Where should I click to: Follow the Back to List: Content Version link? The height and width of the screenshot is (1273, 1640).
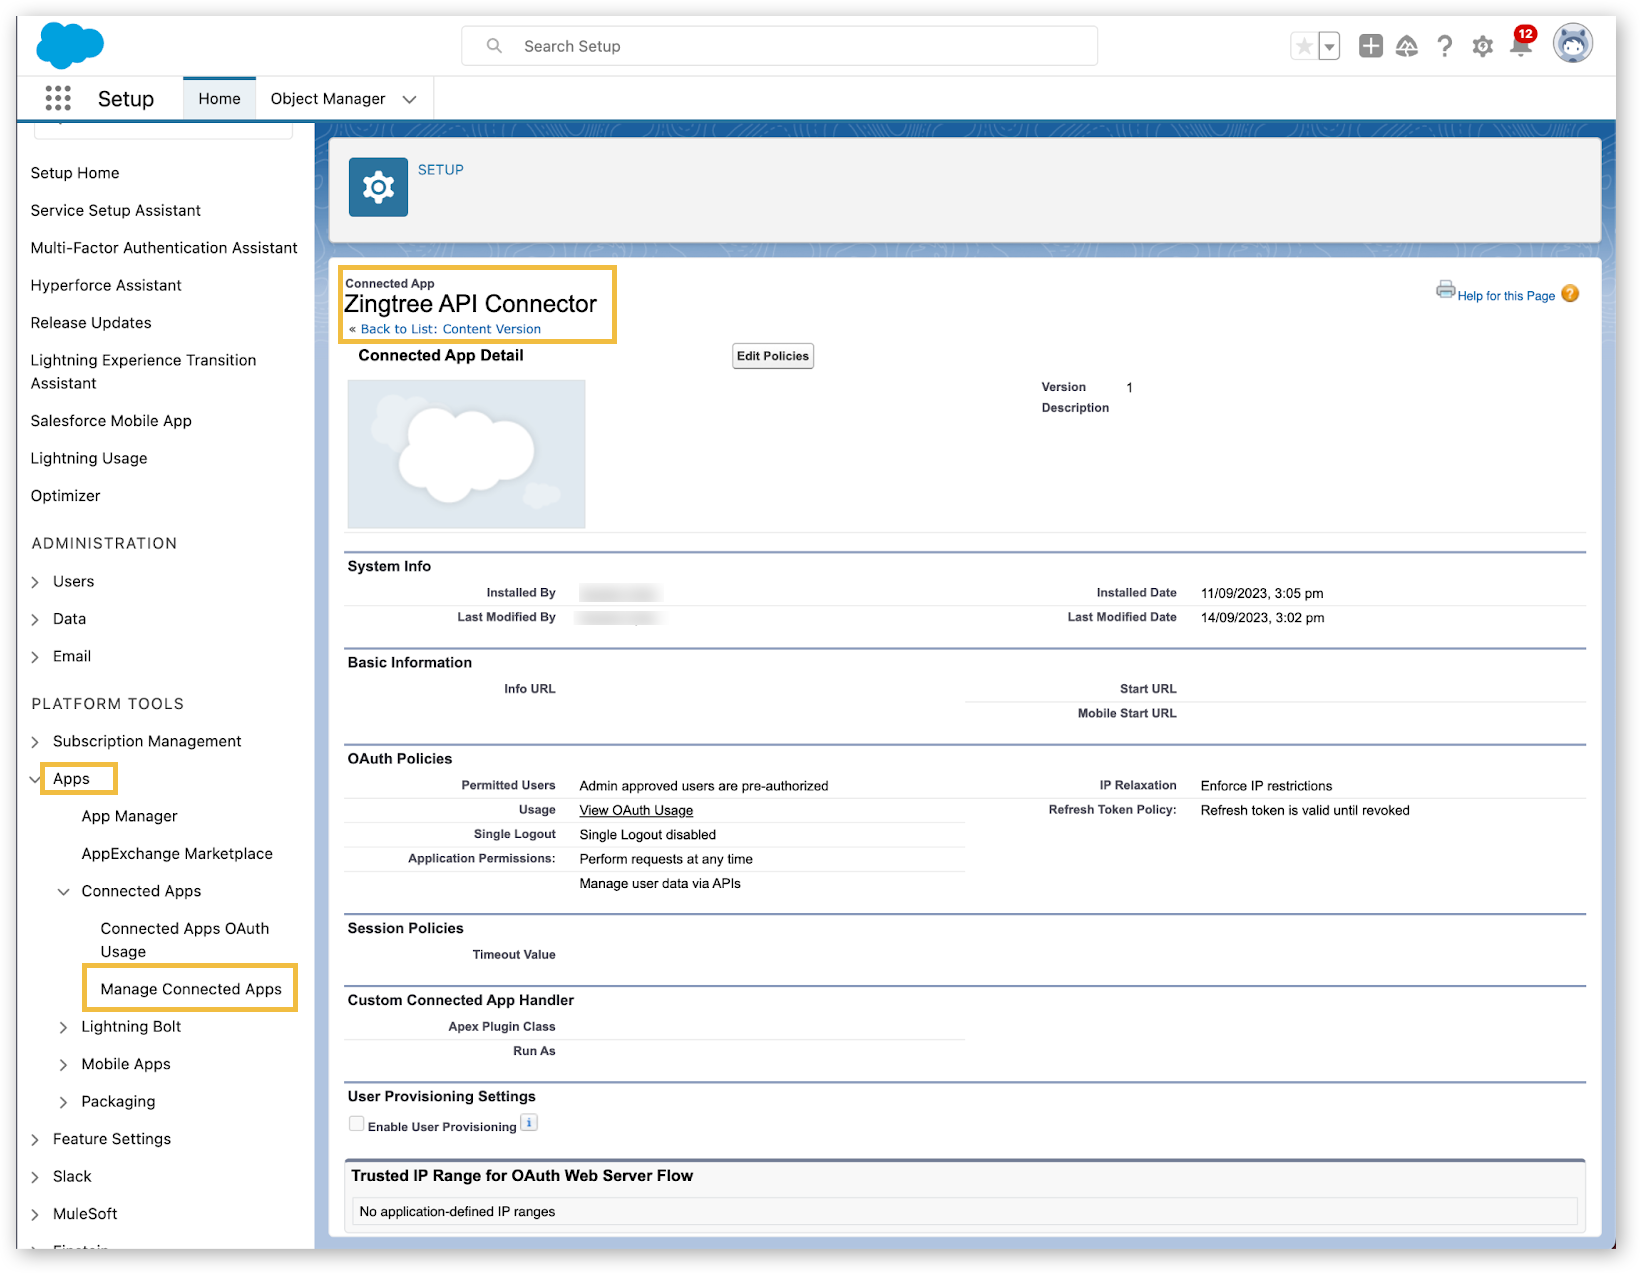pos(450,329)
